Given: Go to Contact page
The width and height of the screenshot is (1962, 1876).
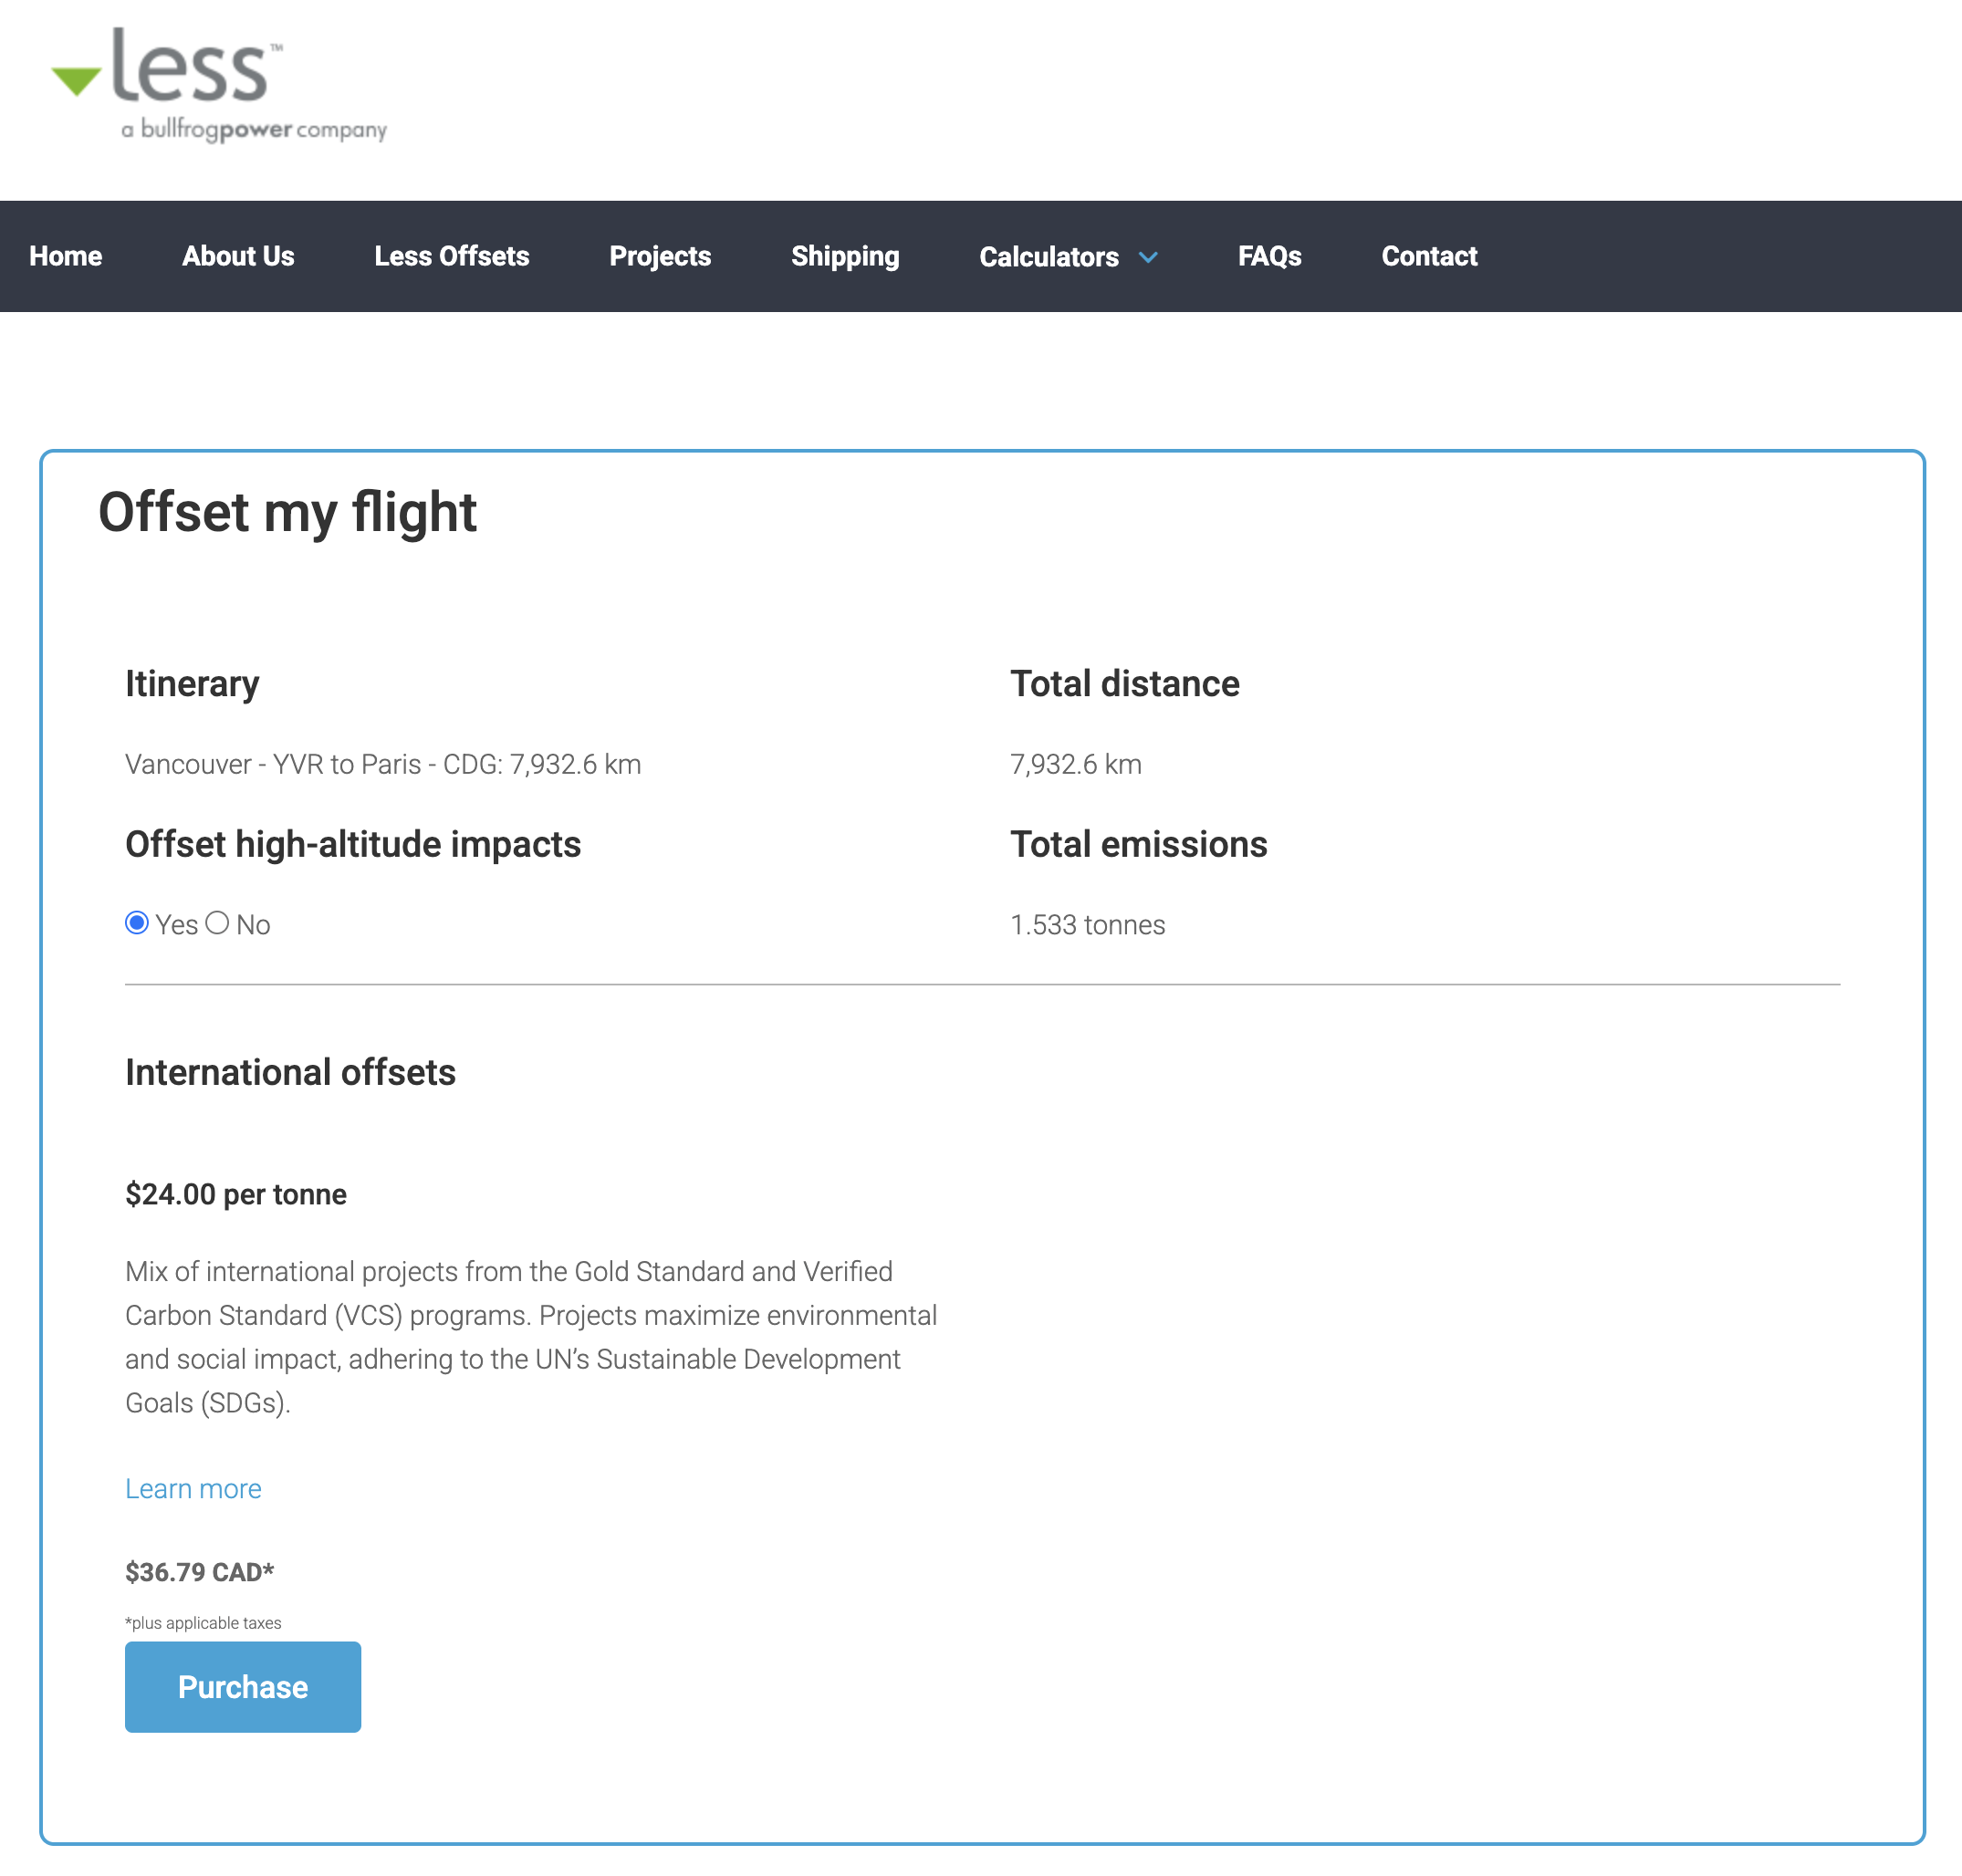Looking at the screenshot, I should pyautogui.click(x=1429, y=256).
